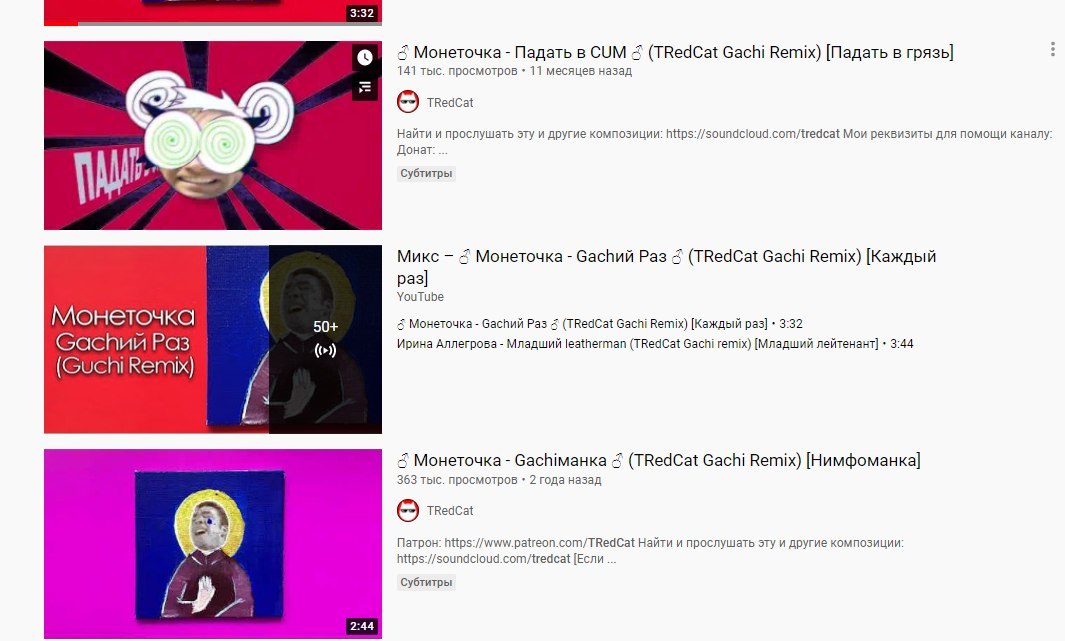Select Младший leatherman track 3:44 in mix

655,344
